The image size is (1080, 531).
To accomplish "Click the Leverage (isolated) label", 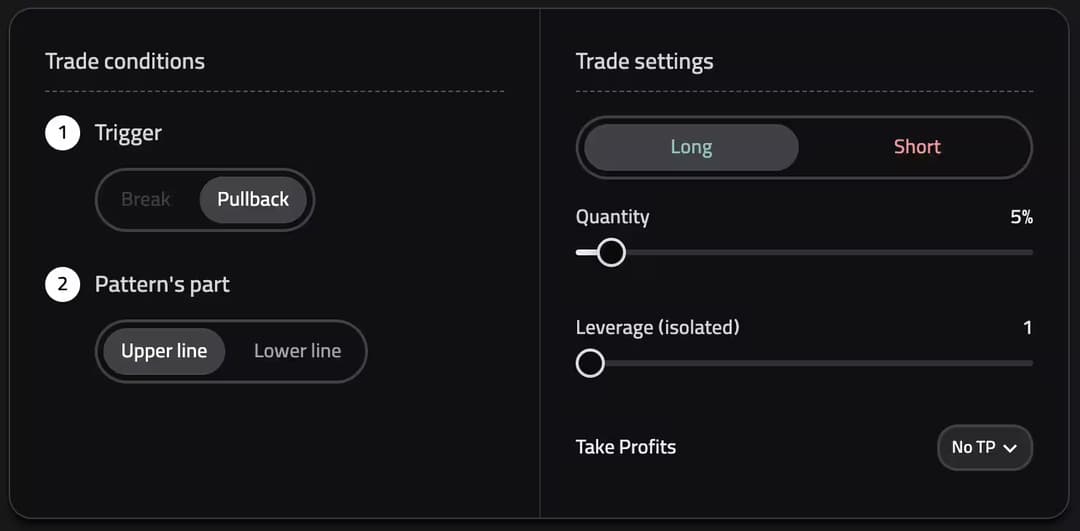I will (657, 327).
